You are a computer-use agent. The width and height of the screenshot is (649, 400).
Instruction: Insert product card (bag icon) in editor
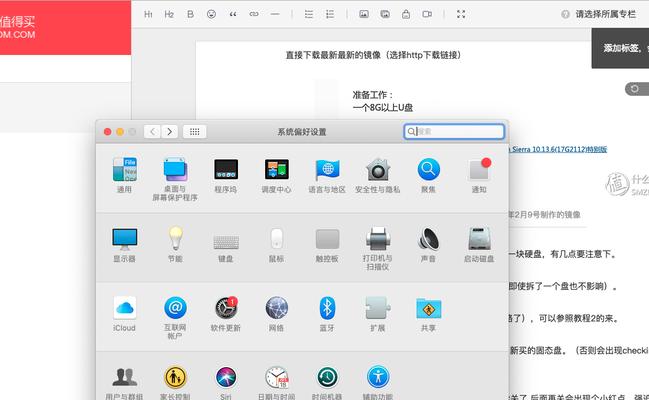tap(406, 14)
